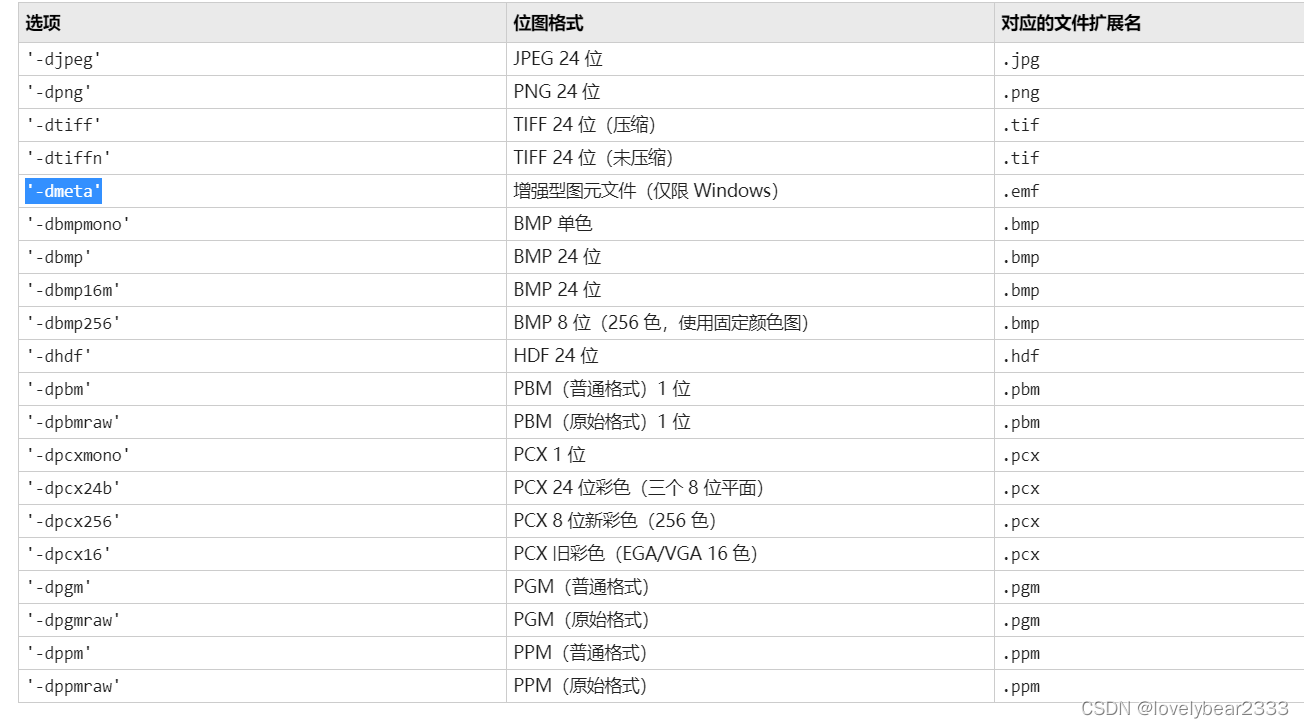1304x728 pixels.
Task: Click the '增强型图元文件（仅限 Windows）' format cell
Action: click(646, 191)
